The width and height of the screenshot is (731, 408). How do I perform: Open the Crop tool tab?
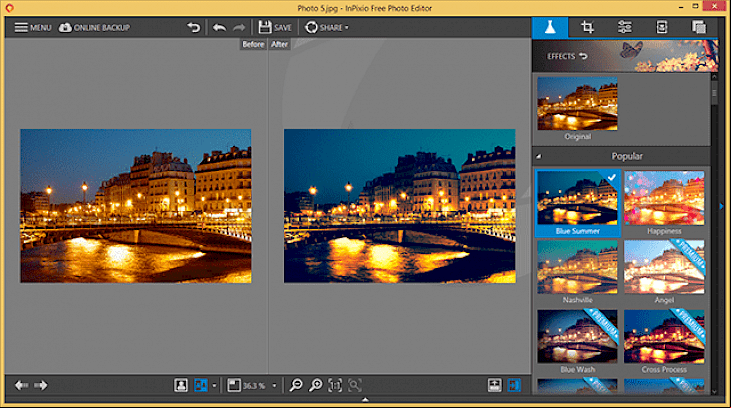pos(587,28)
